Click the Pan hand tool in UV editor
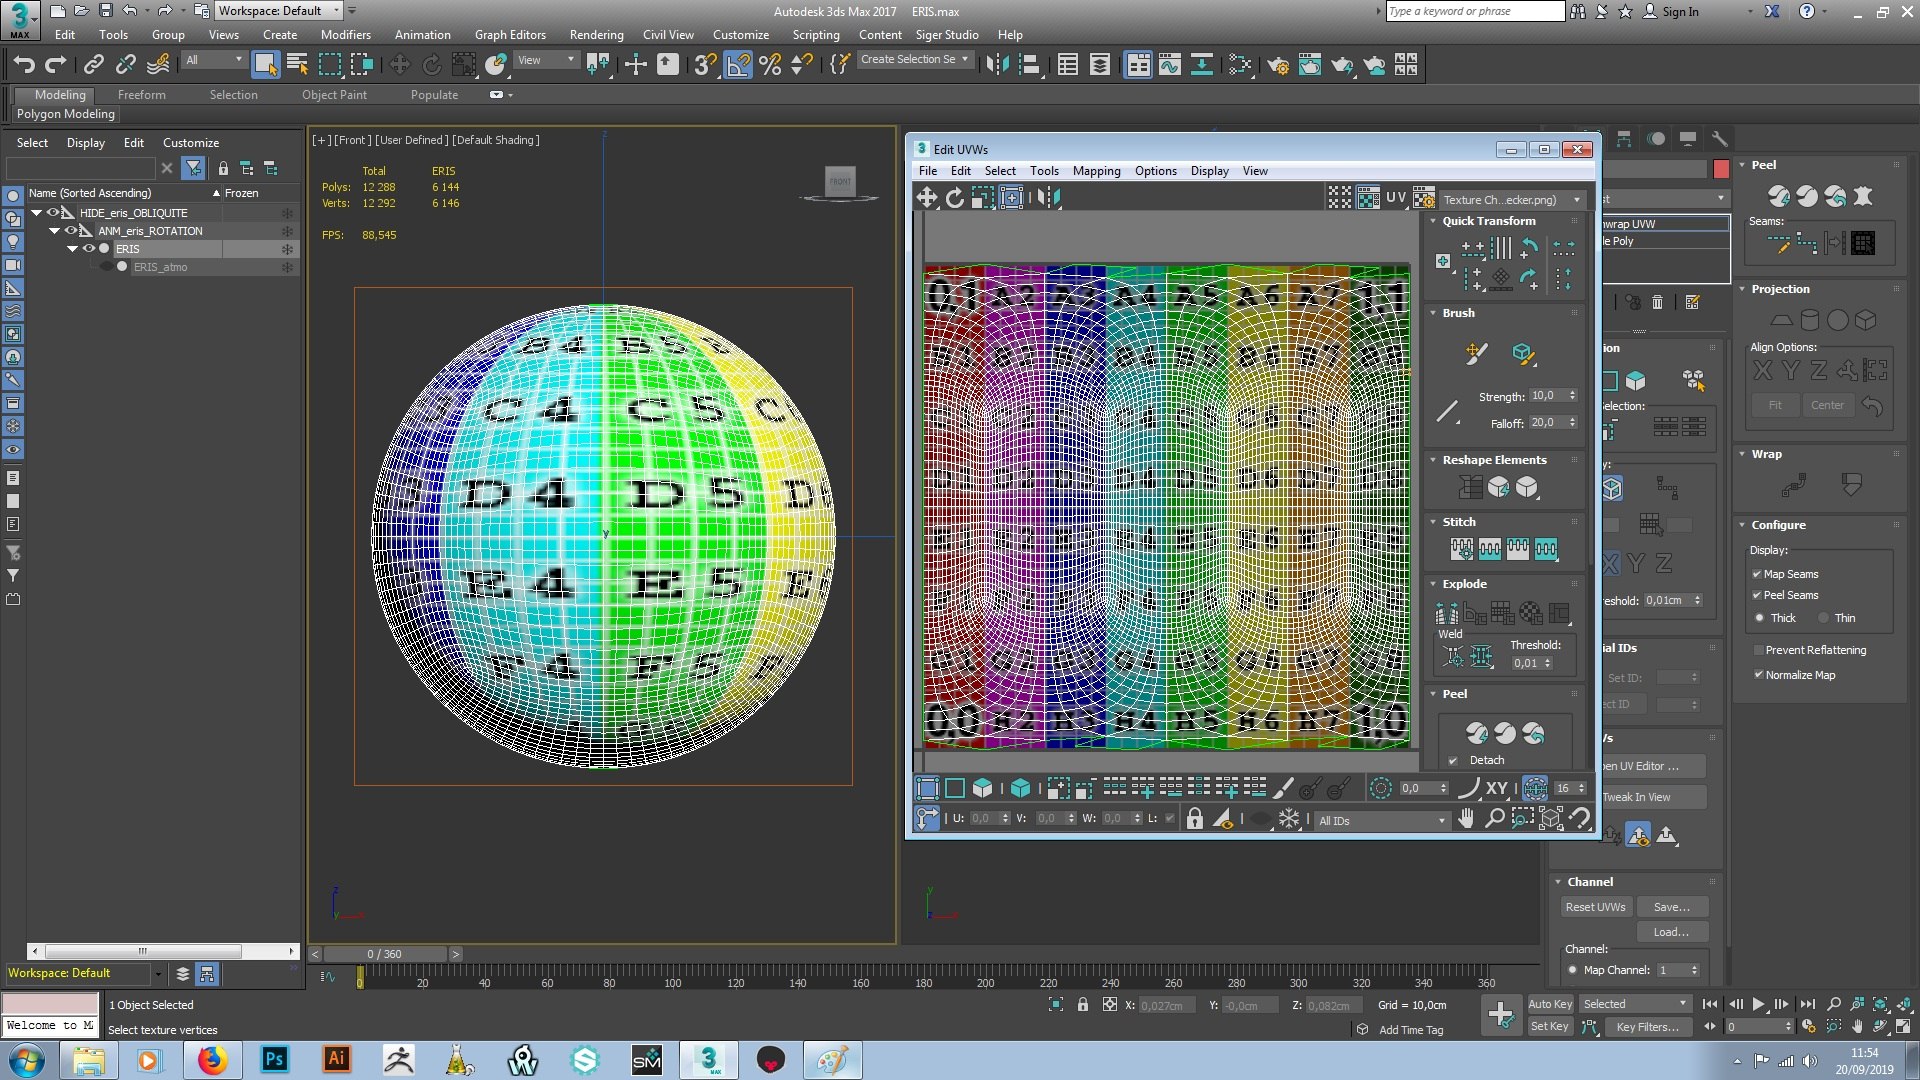 click(1466, 819)
